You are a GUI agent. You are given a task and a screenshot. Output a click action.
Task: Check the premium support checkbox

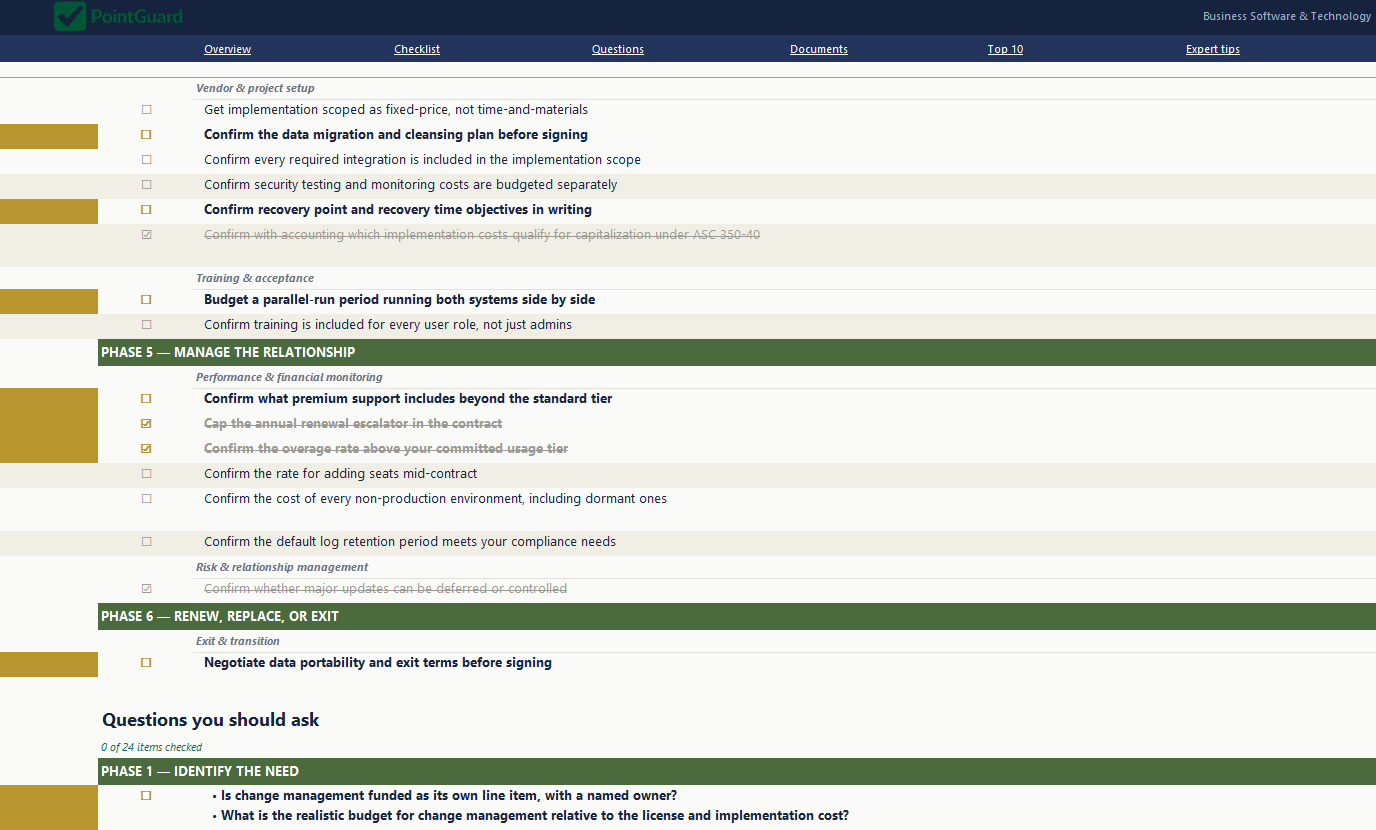coord(146,399)
